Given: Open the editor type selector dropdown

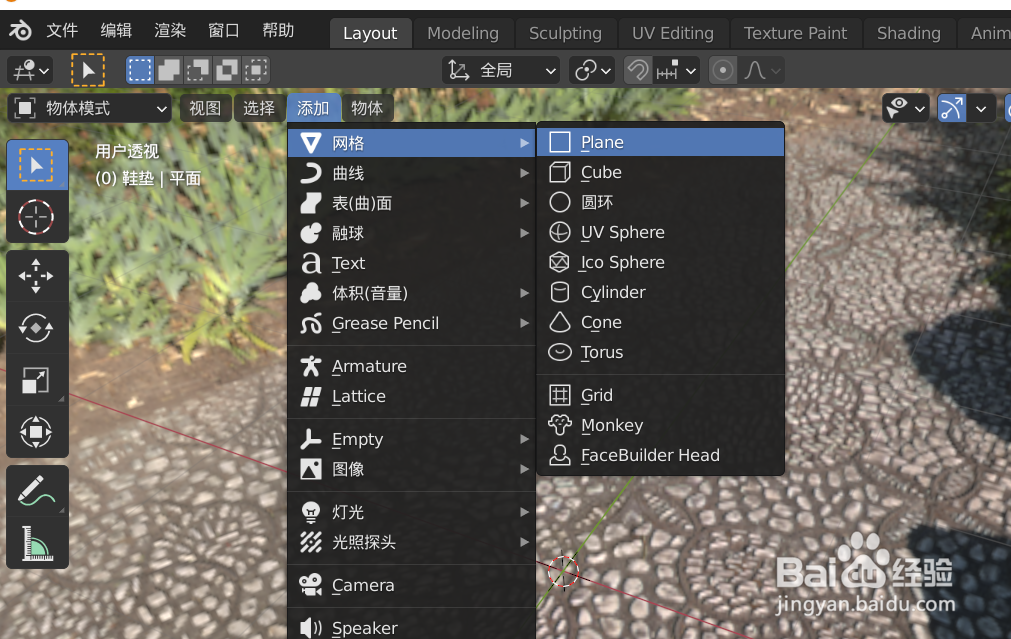Looking at the screenshot, I should click(30, 70).
